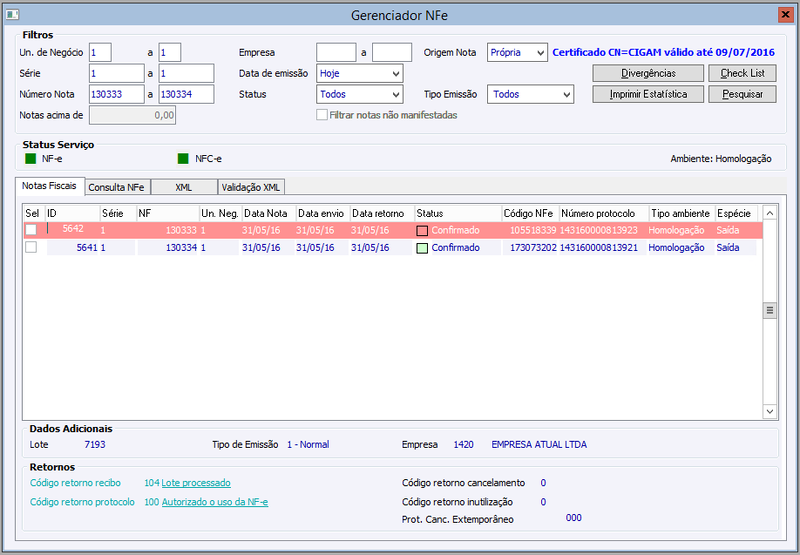
Task: Expand the Status filter dropdown
Action: (x=360, y=94)
